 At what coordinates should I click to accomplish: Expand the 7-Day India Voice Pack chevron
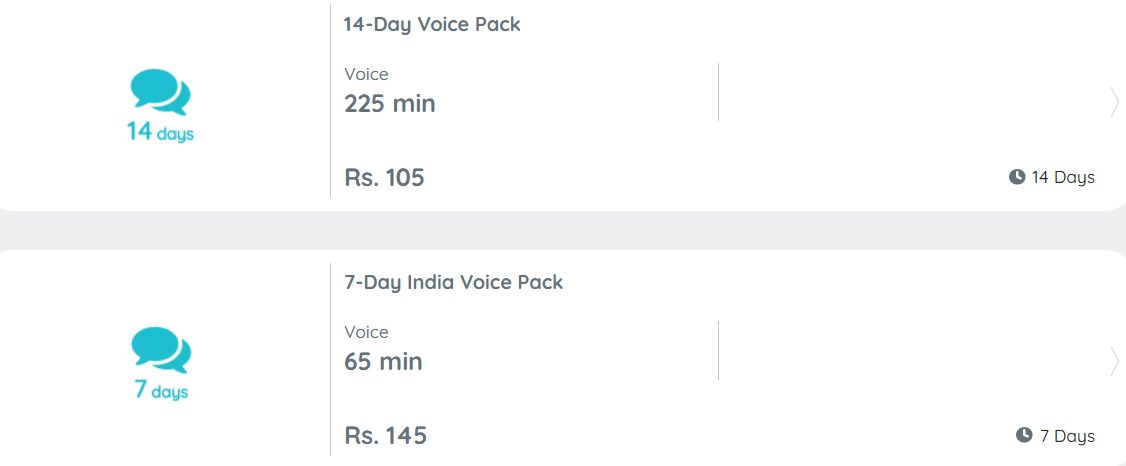tap(1115, 360)
